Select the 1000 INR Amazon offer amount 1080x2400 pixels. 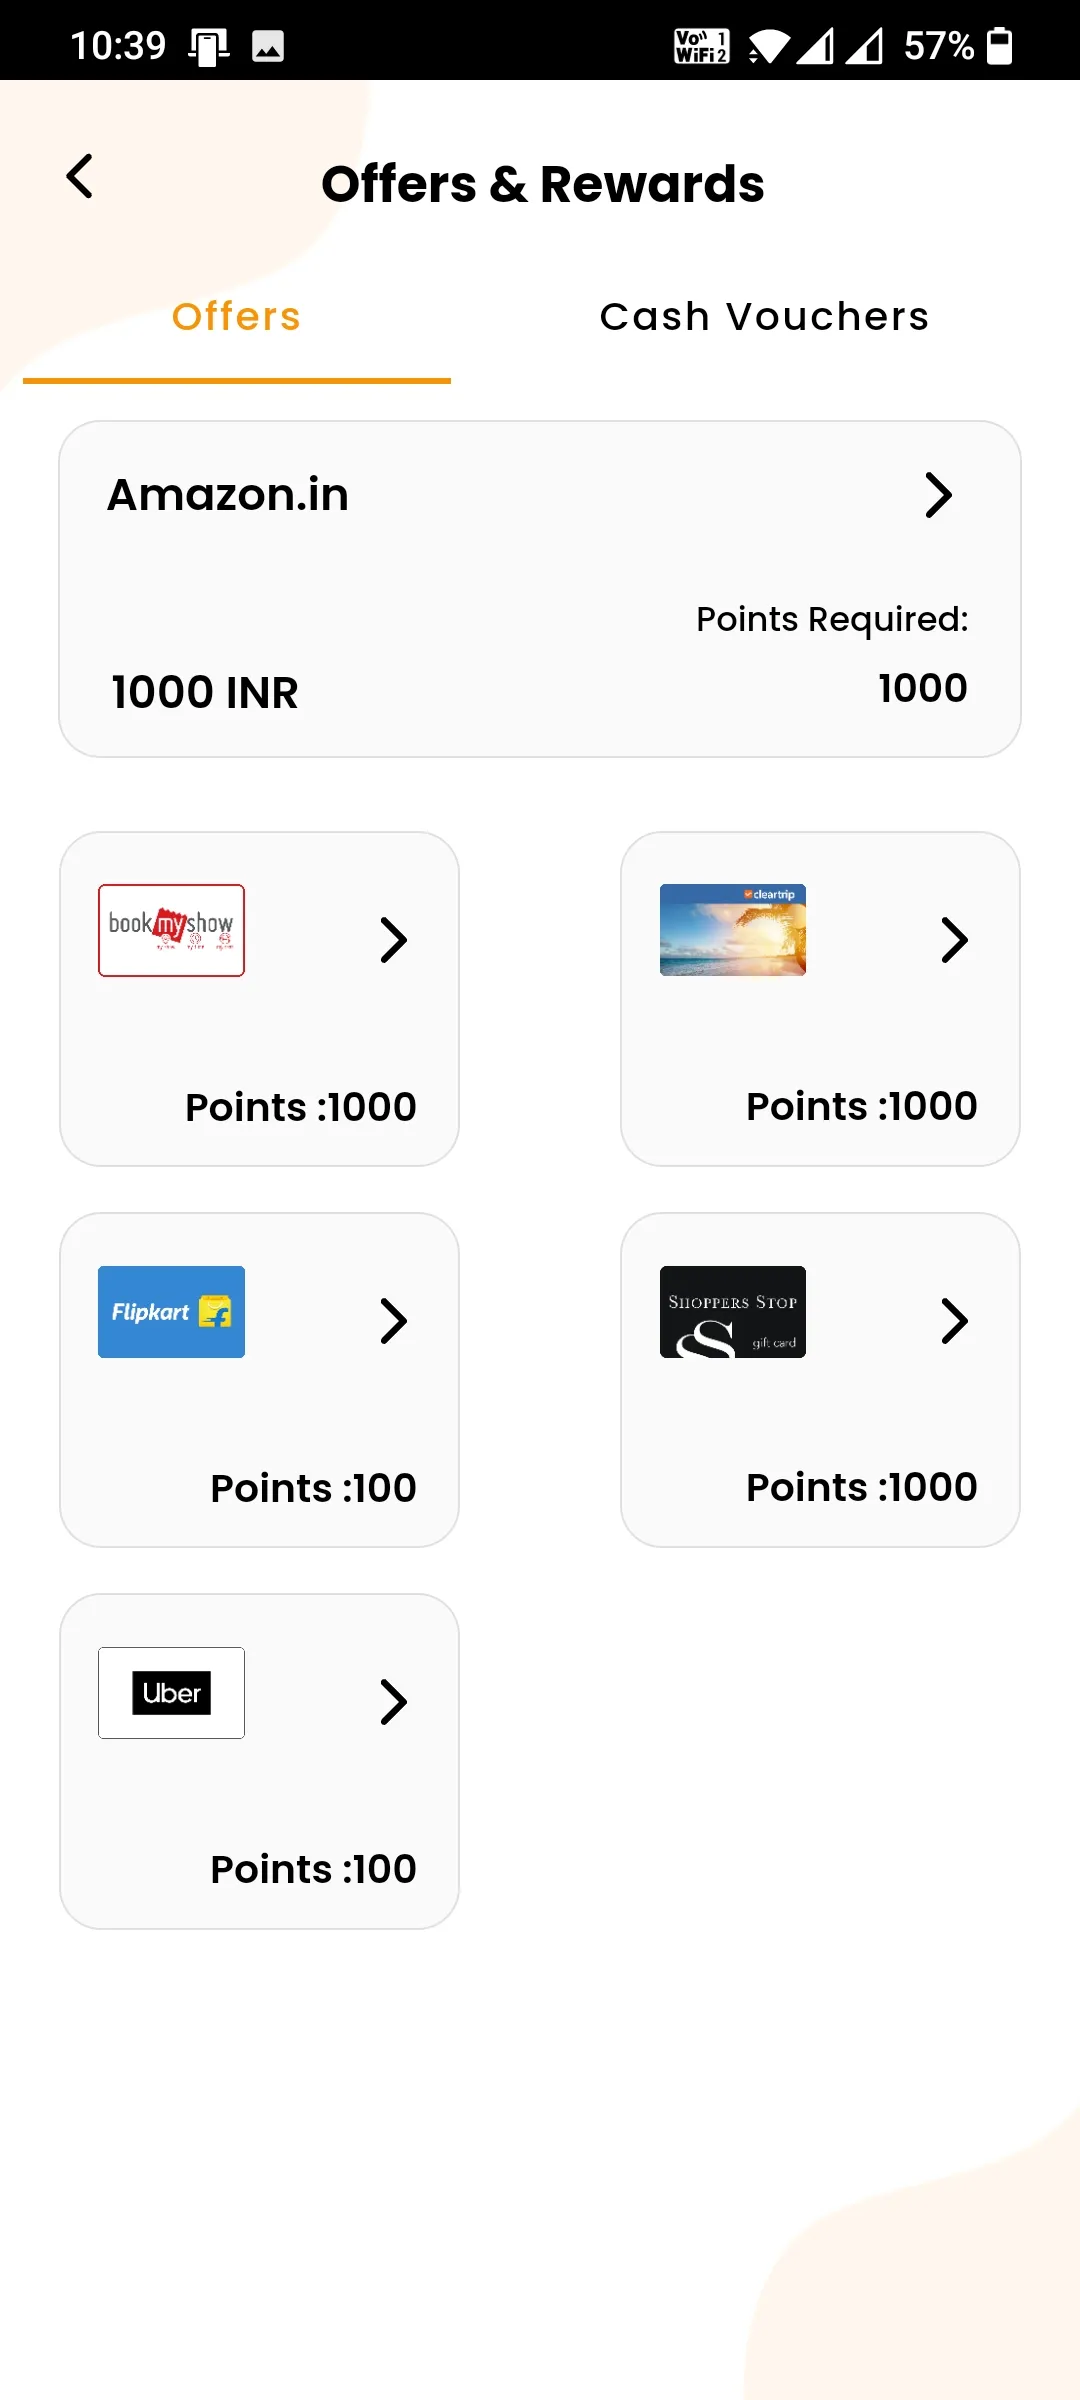[205, 692]
